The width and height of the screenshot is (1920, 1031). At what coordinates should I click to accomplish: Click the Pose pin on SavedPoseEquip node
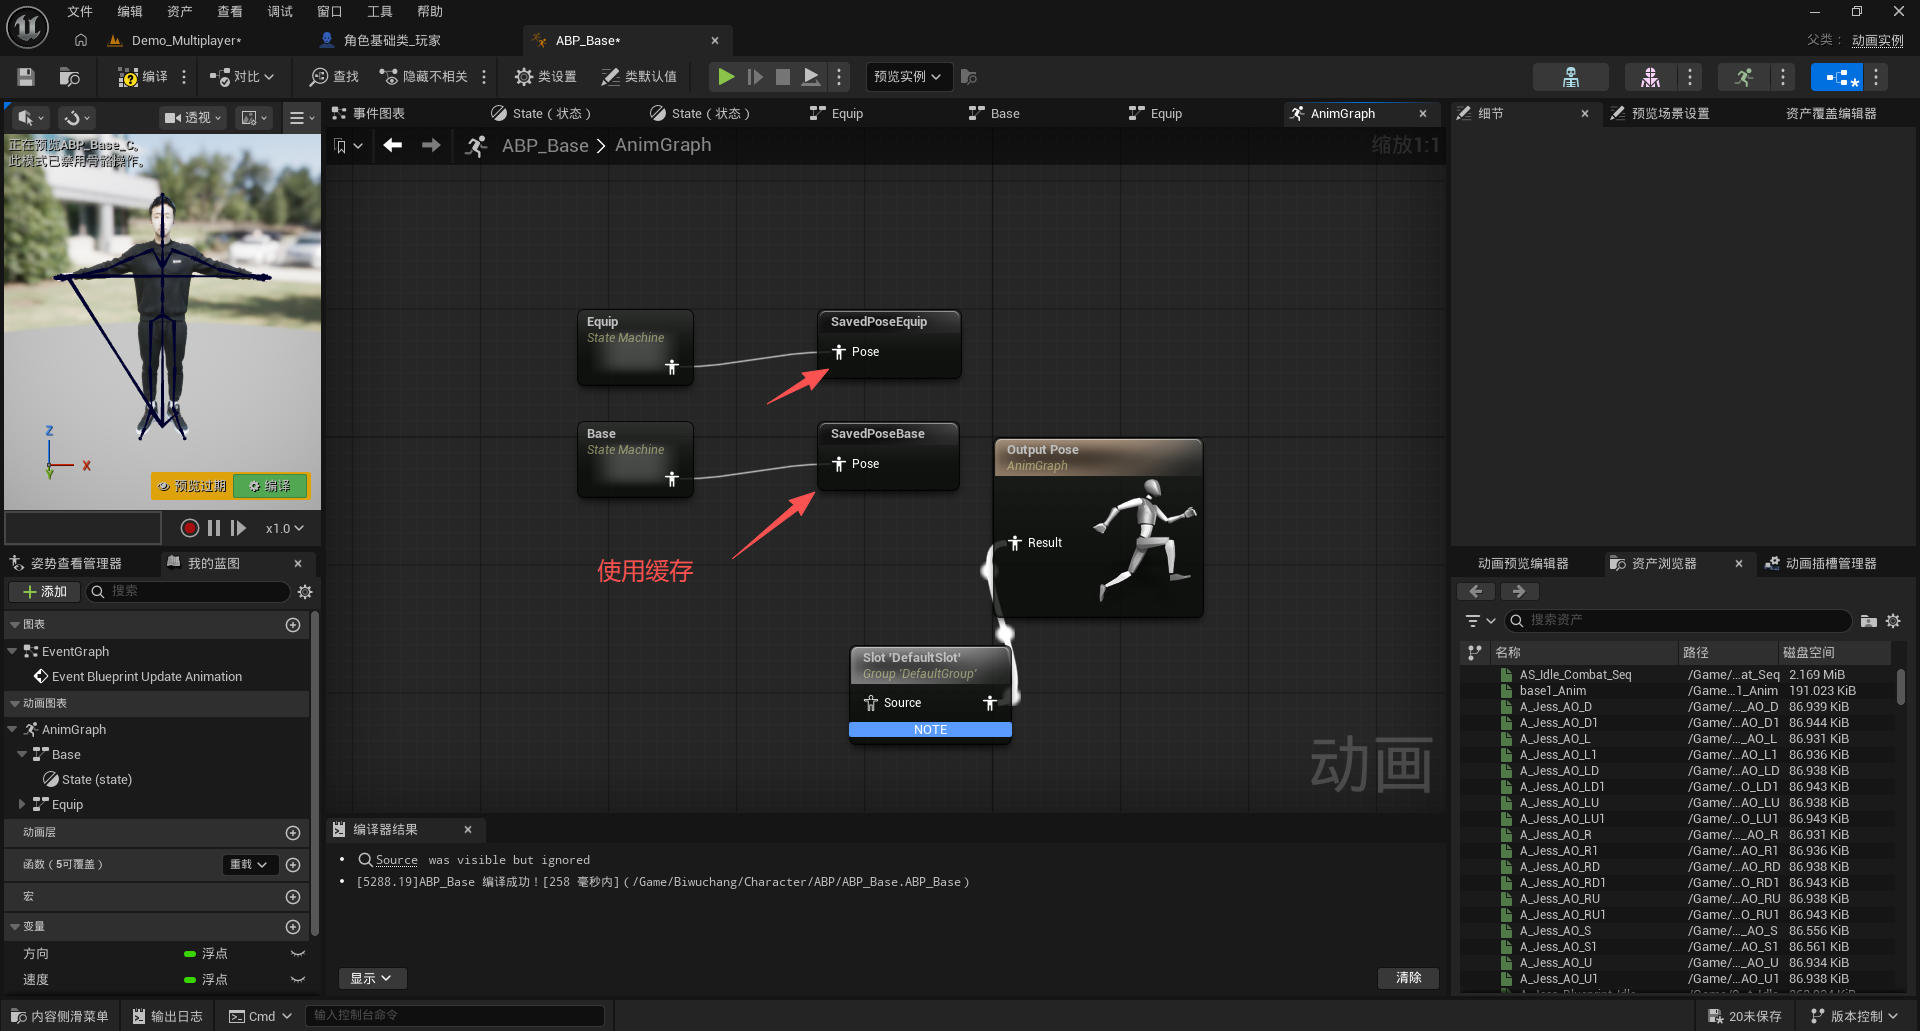pos(840,352)
